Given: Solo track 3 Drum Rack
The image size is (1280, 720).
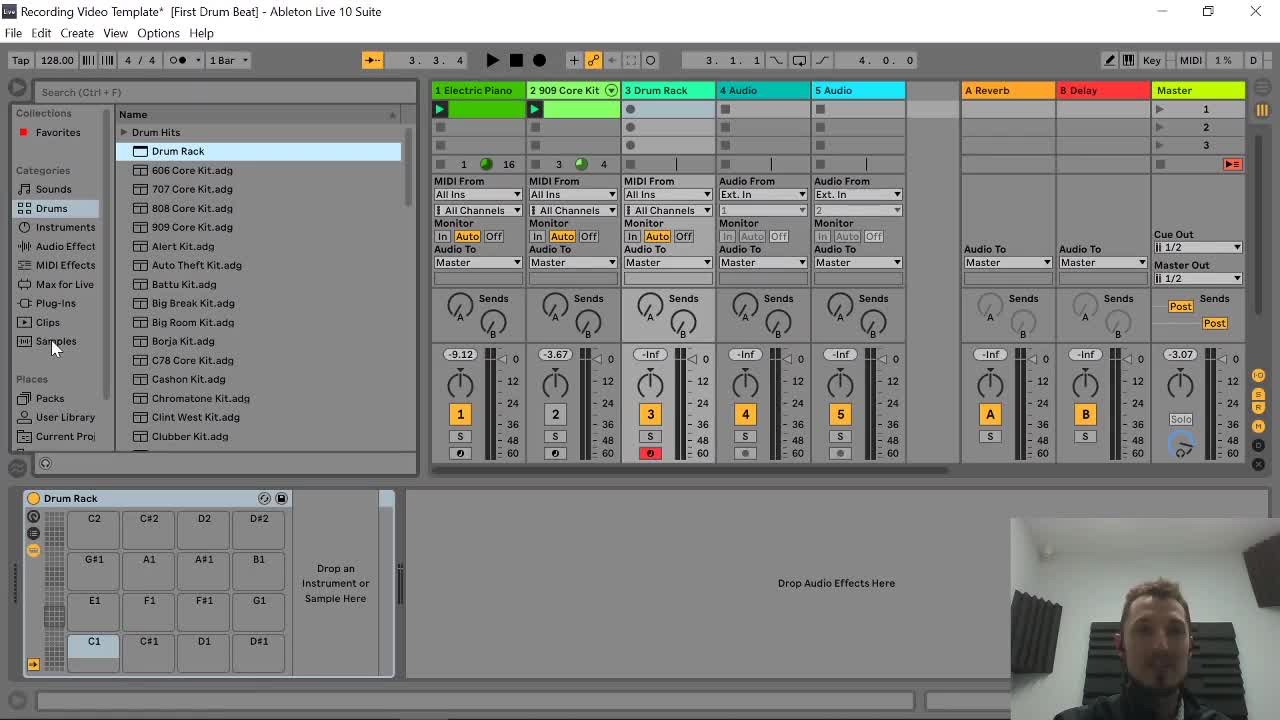Looking at the screenshot, I should coord(650,436).
